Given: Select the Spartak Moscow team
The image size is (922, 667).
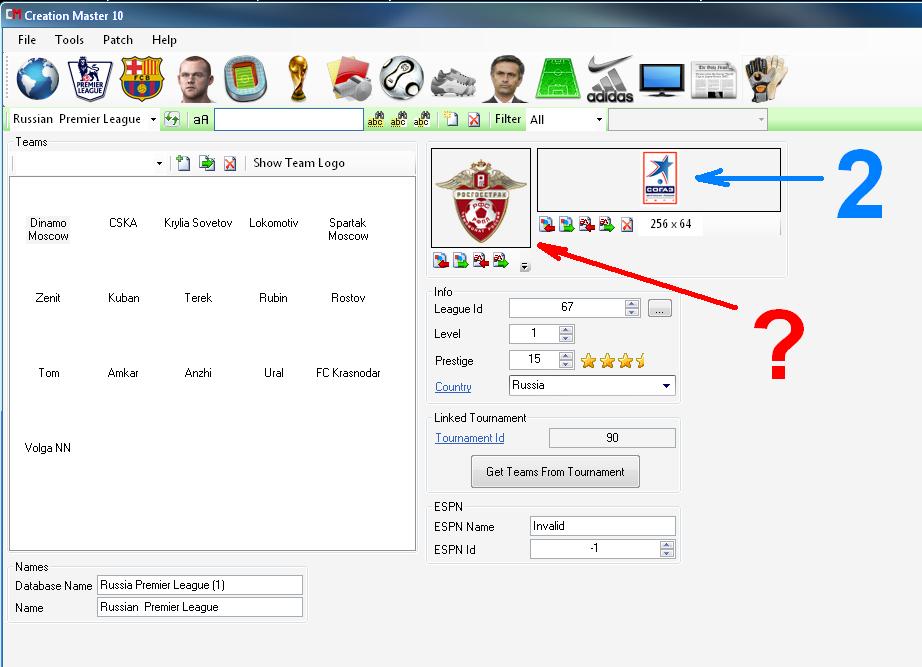Looking at the screenshot, I should (x=348, y=229).
